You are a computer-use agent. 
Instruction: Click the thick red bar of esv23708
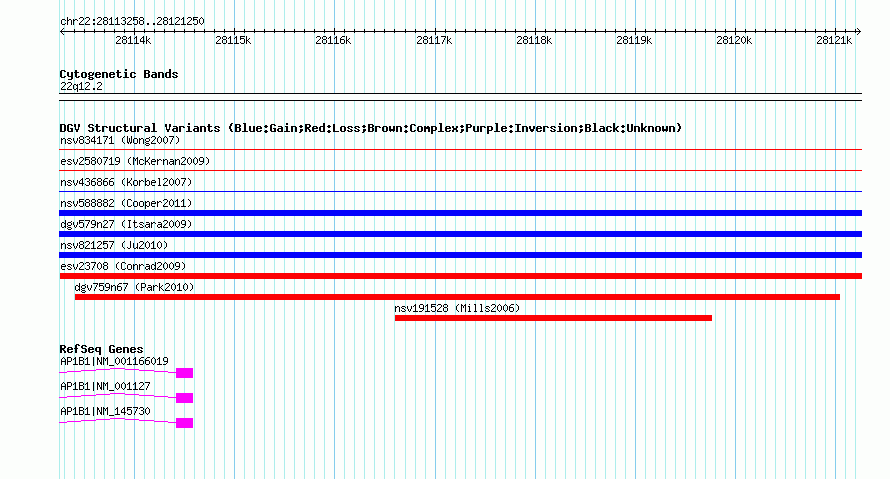coord(460,276)
